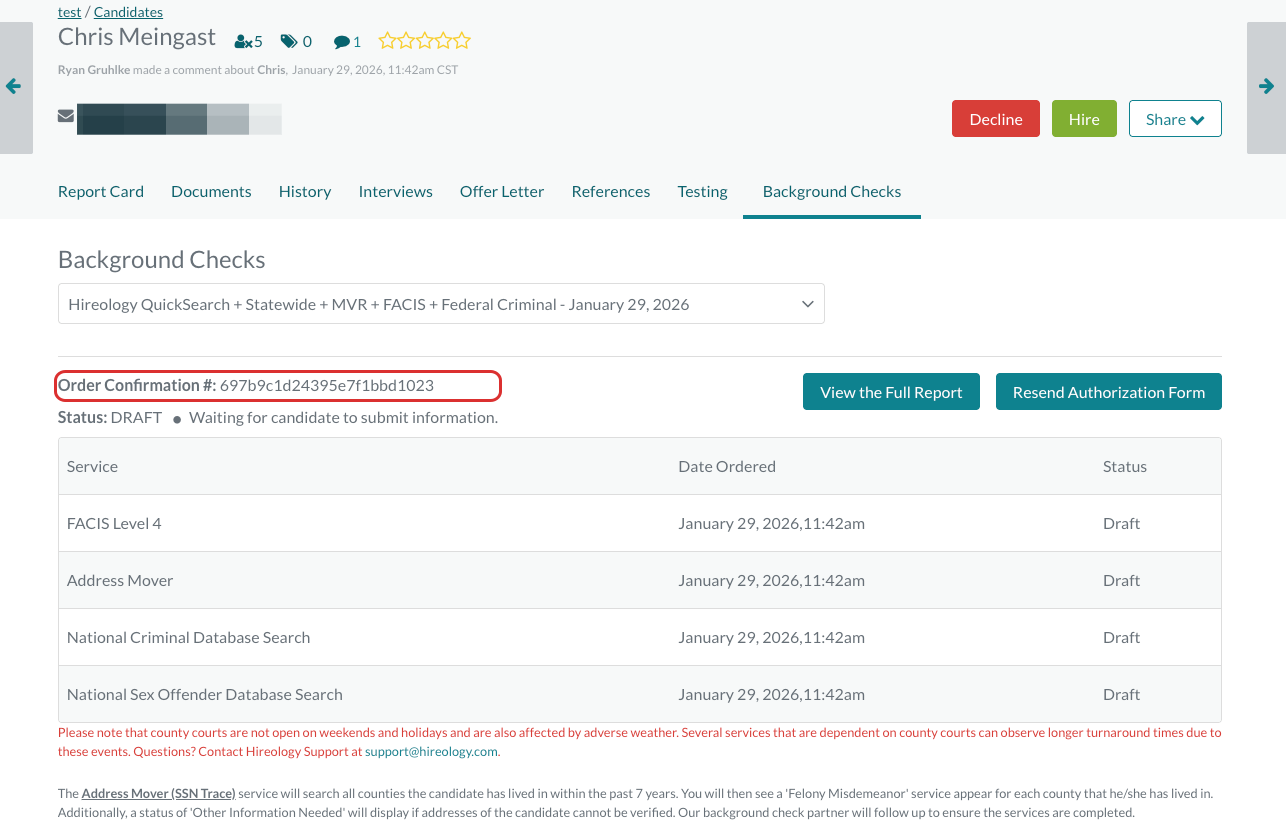Click View the Full Report button
Viewport: 1286px width, 830px height.
891,392
